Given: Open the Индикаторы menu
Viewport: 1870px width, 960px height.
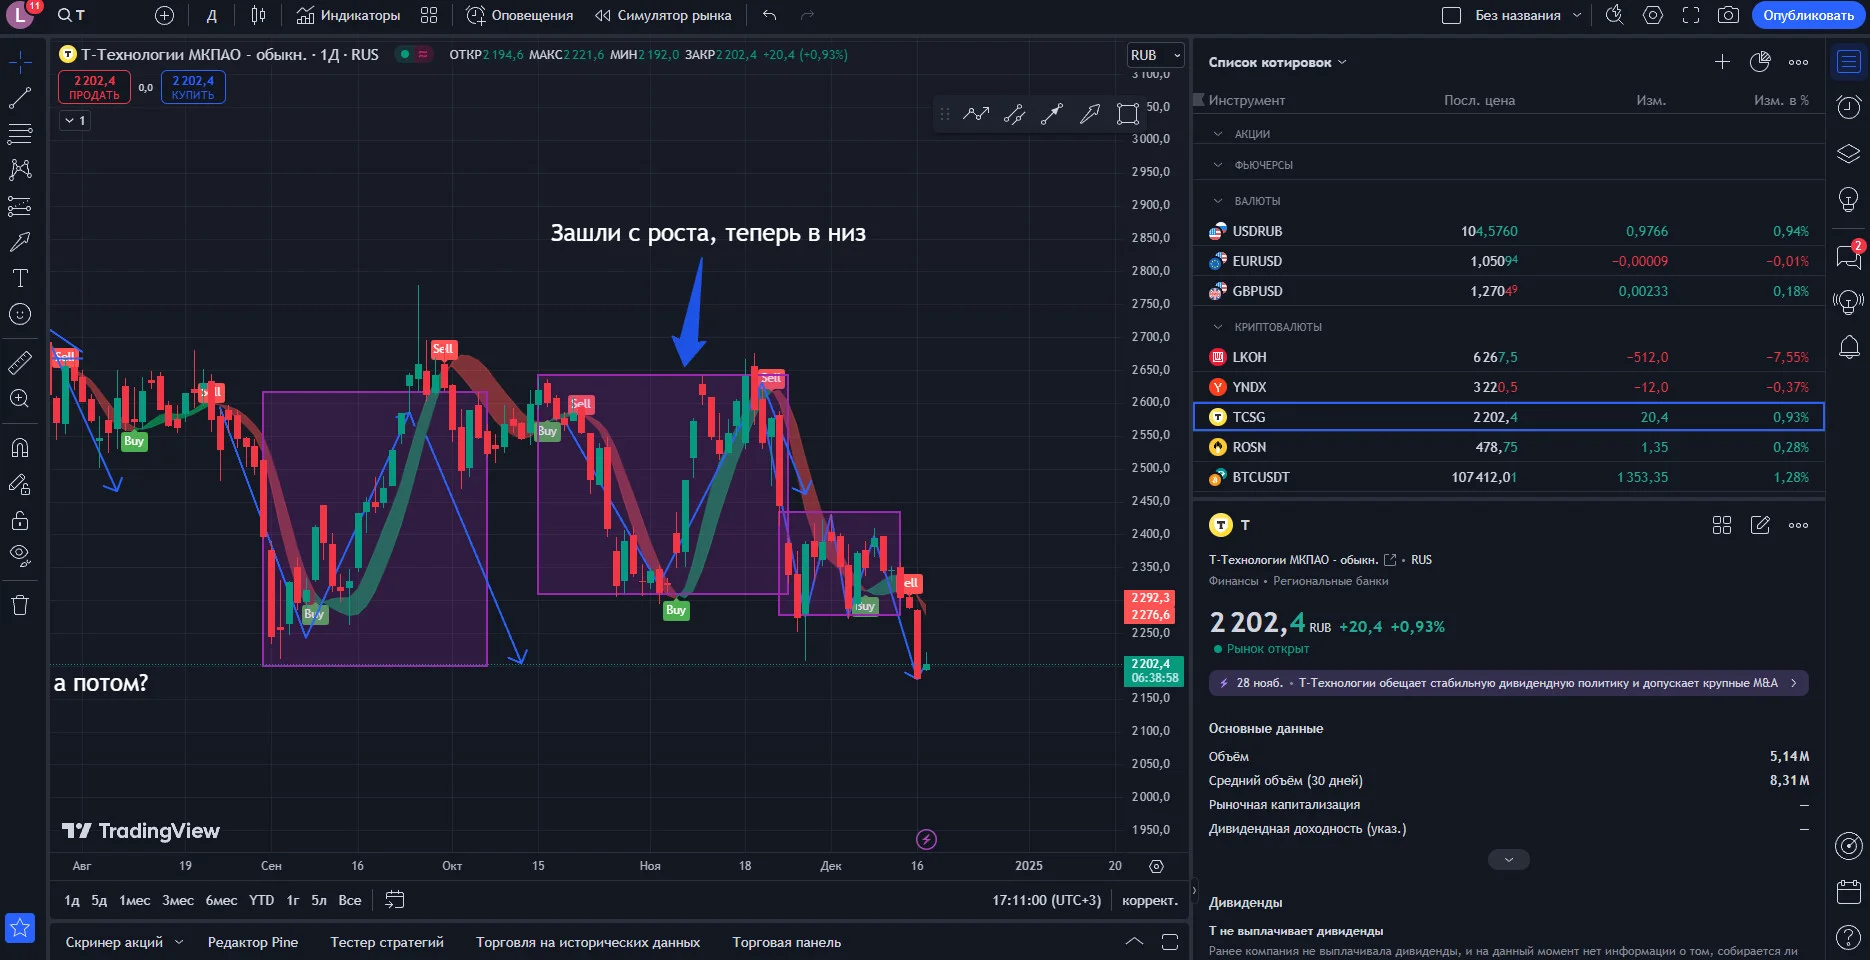Looking at the screenshot, I should [x=348, y=15].
